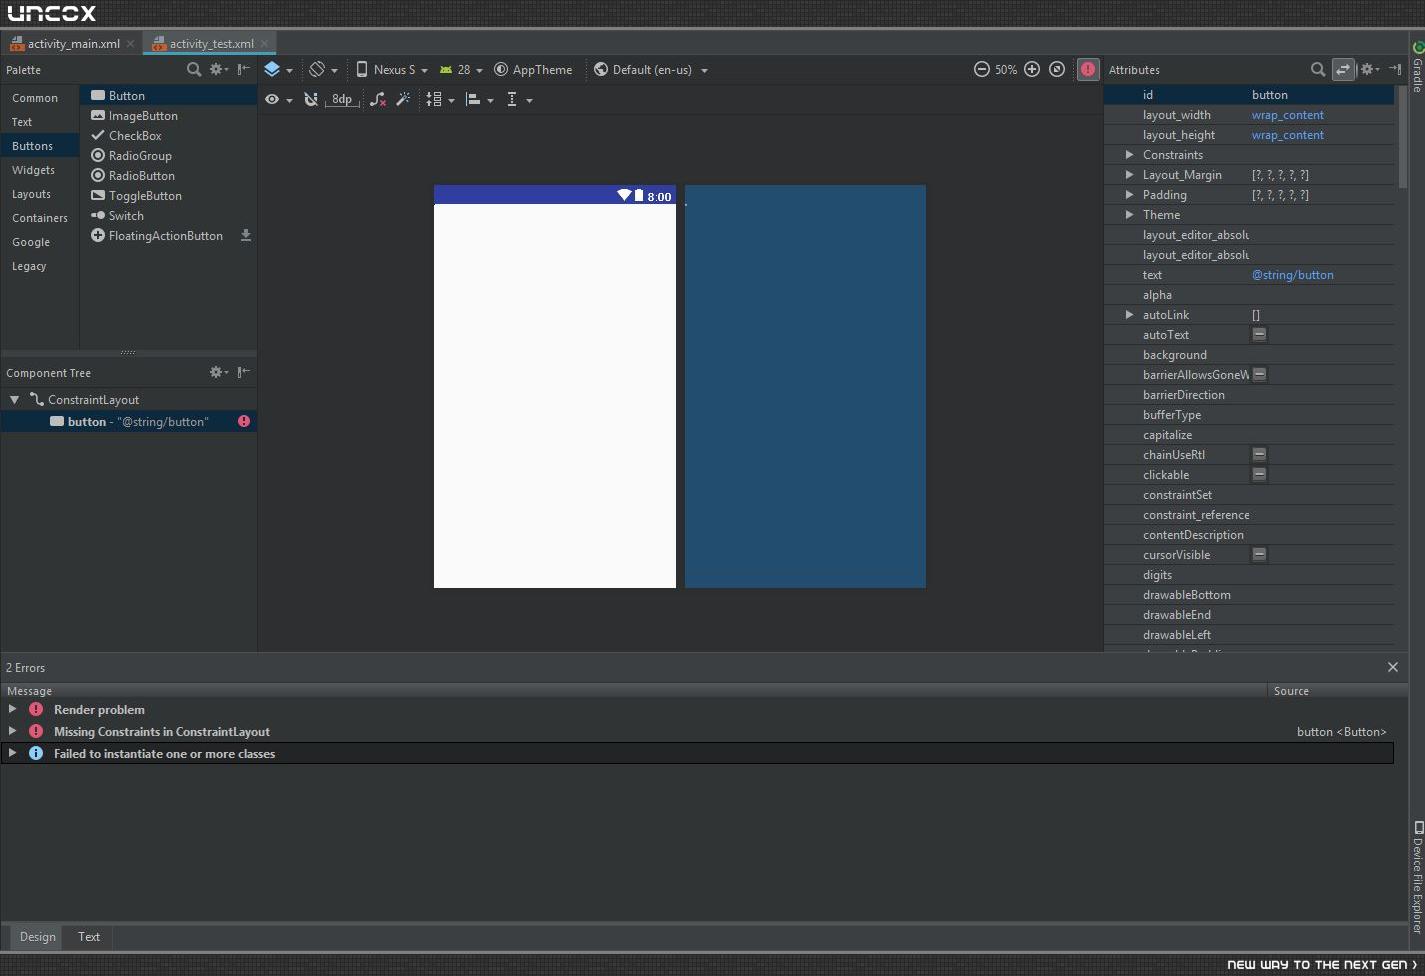This screenshot has width=1425, height=976.
Task: Expand the Missing Constraints in ConstraintLayout error
Action: [x=12, y=731]
